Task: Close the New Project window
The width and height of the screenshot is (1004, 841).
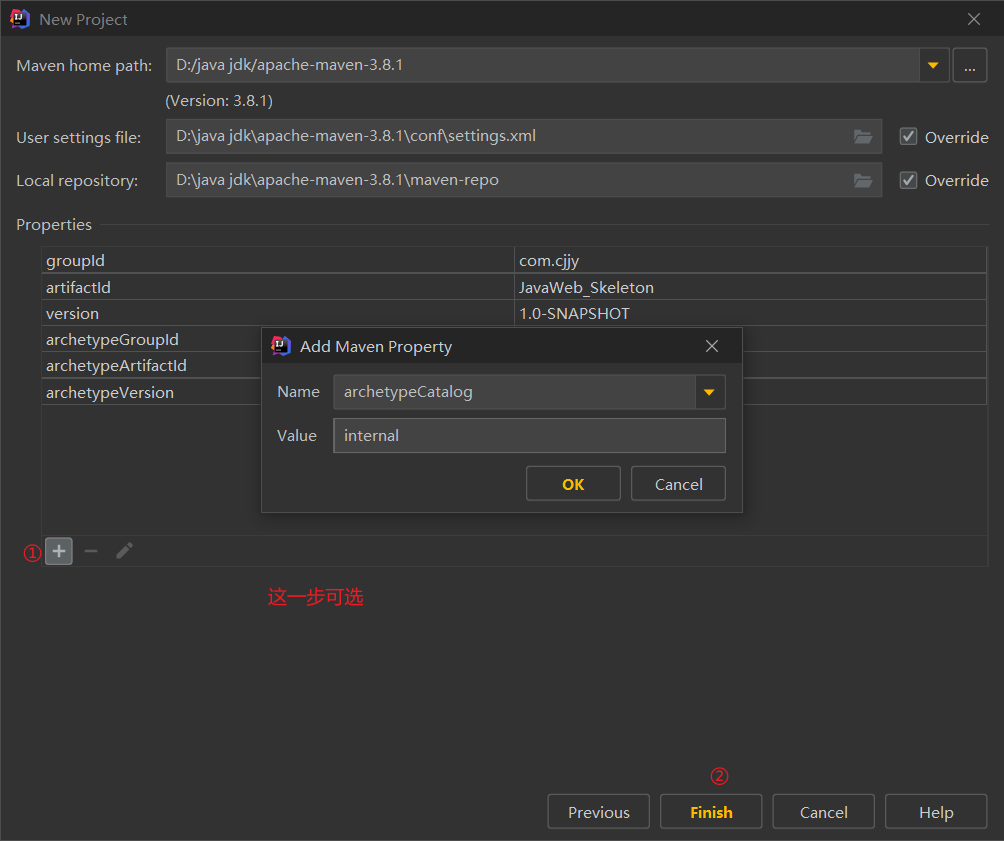Action: [973, 19]
